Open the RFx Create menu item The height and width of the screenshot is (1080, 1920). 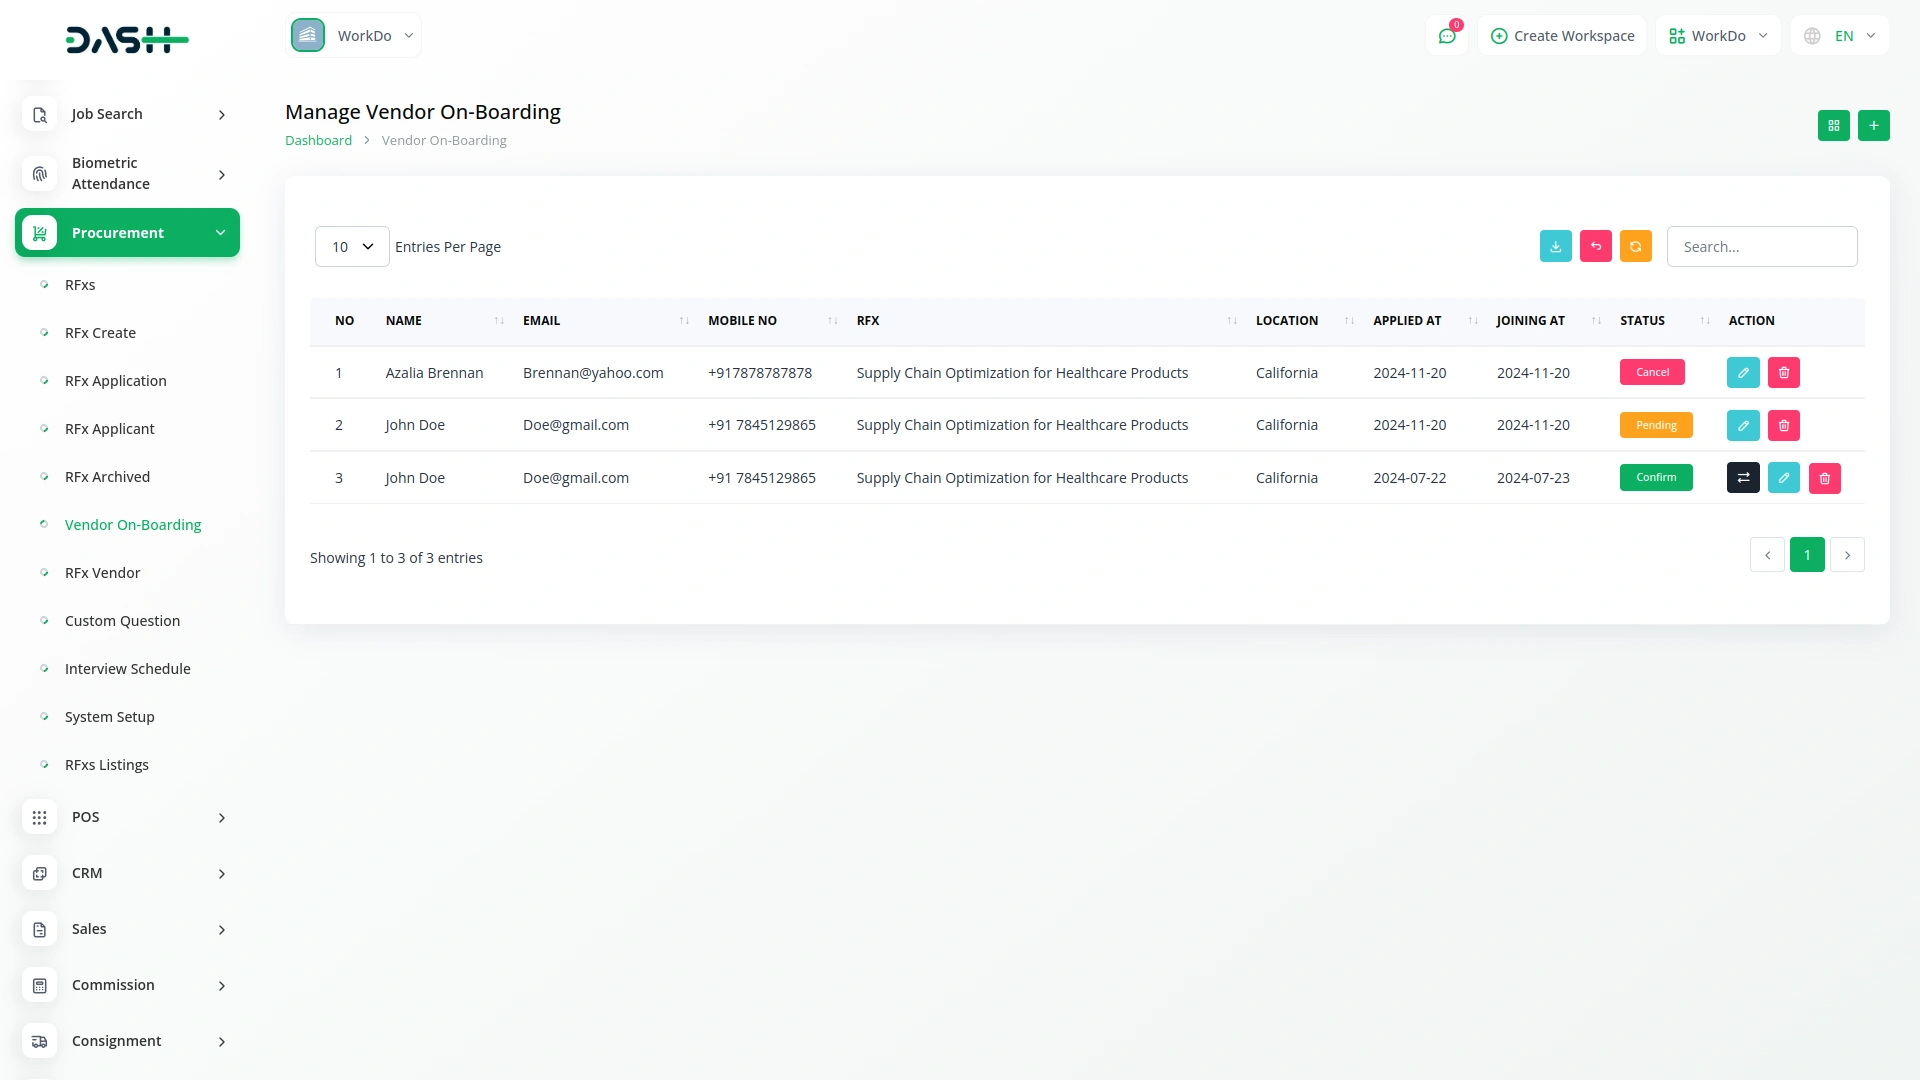pyautogui.click(x=100, y=333)
